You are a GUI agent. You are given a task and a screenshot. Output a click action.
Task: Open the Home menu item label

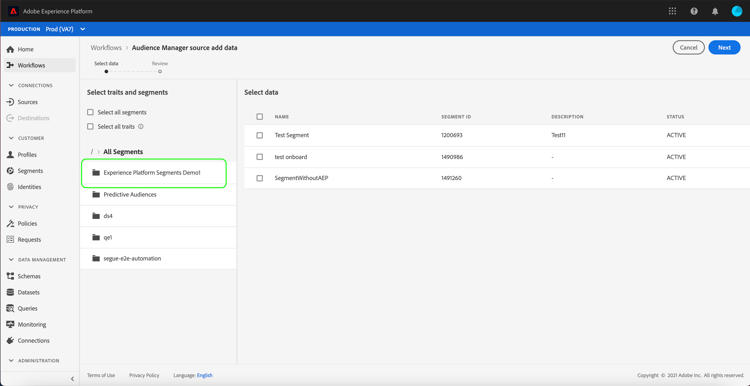tap(26, 49)
